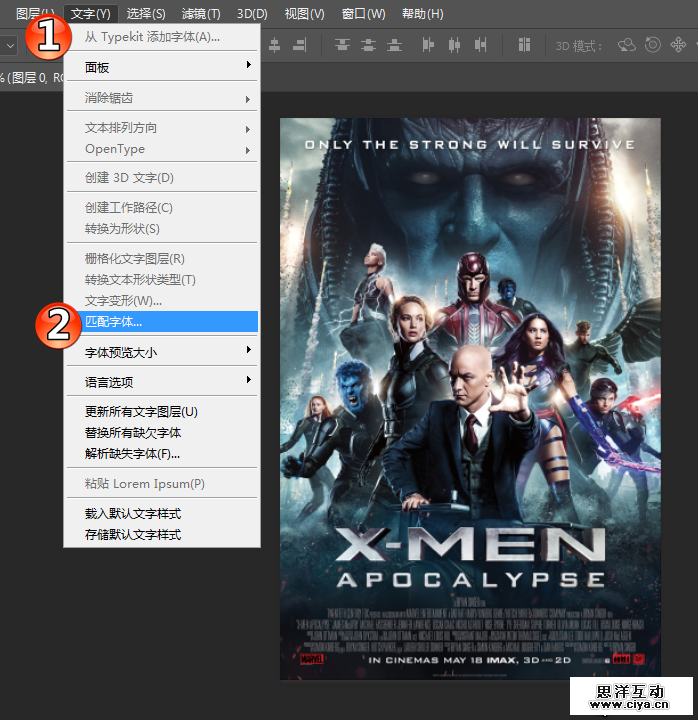Expand the 语言选项 submenu

click(x=160, y=382)
